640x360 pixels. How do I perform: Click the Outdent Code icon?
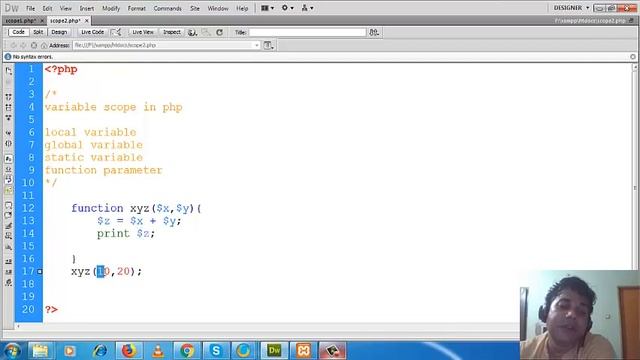click(9, 272)
